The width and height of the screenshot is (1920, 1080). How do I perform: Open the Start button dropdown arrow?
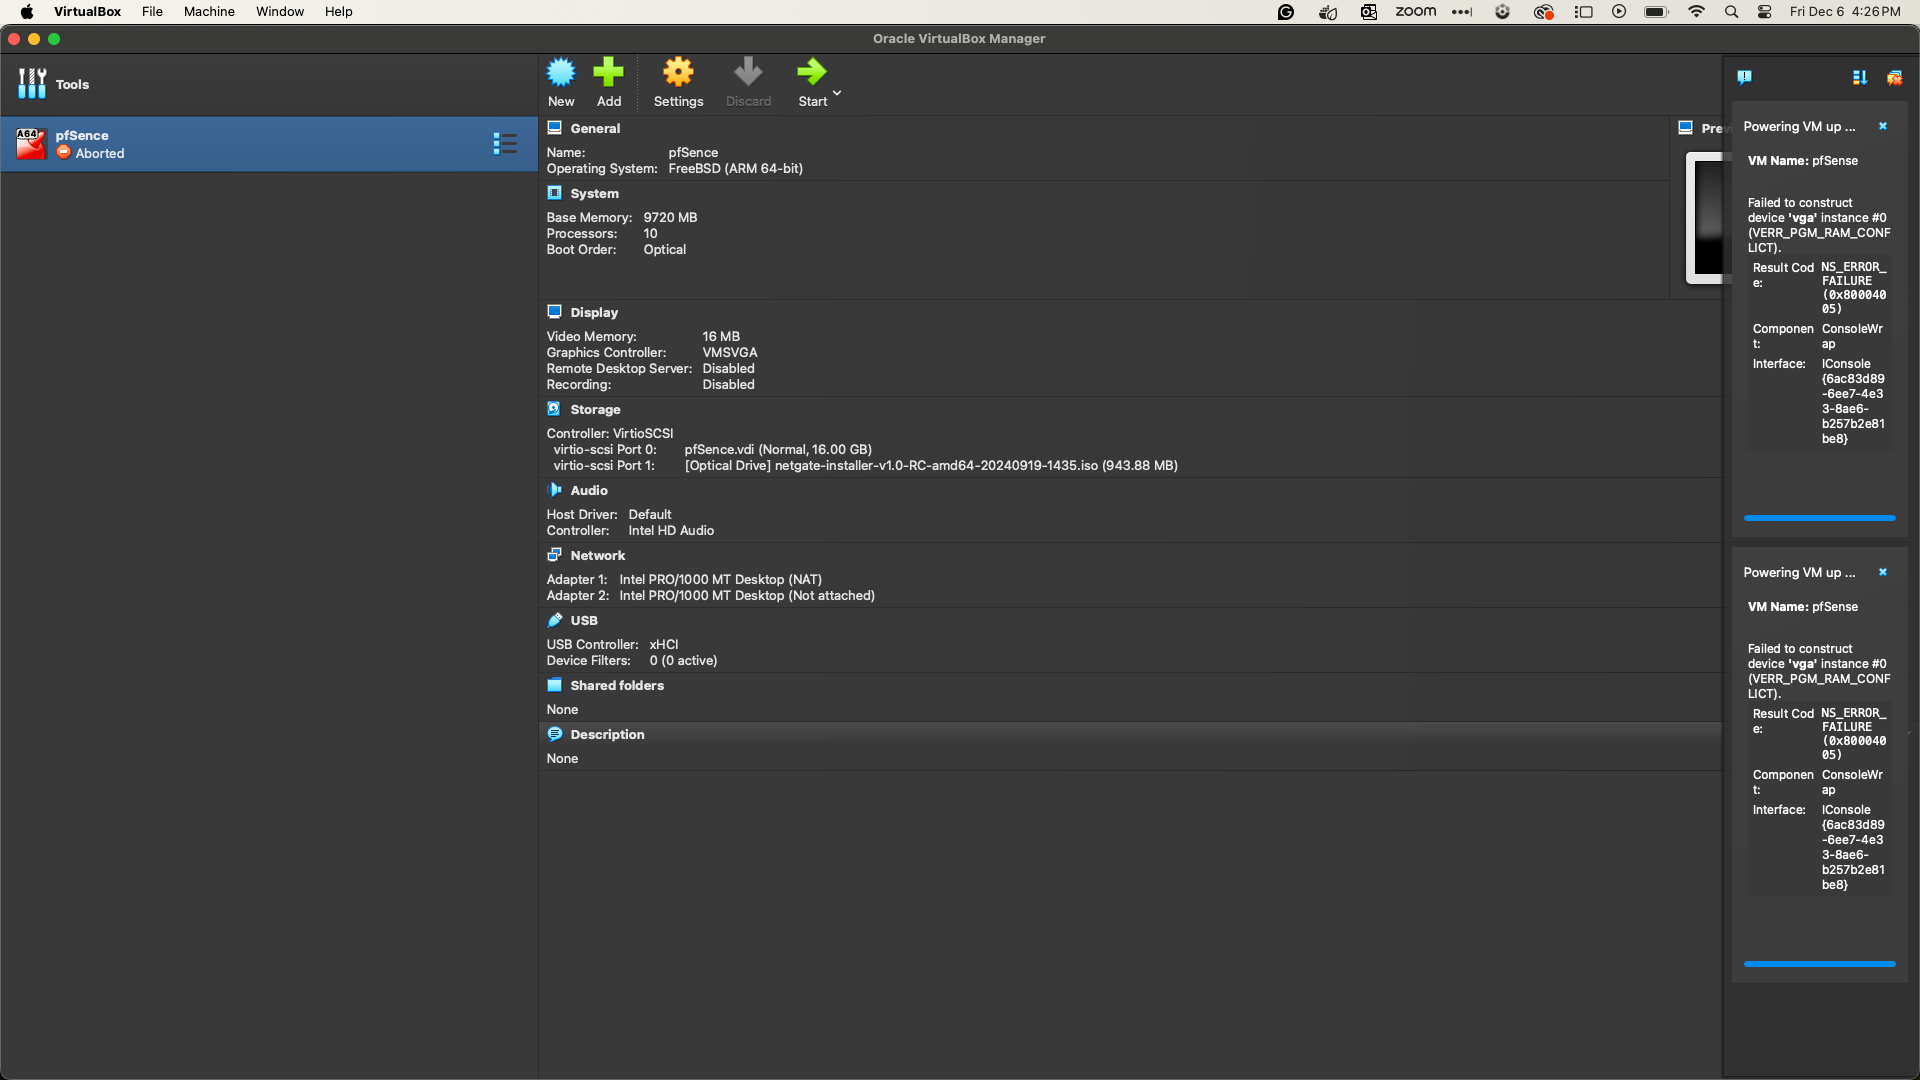pos(837,92)
